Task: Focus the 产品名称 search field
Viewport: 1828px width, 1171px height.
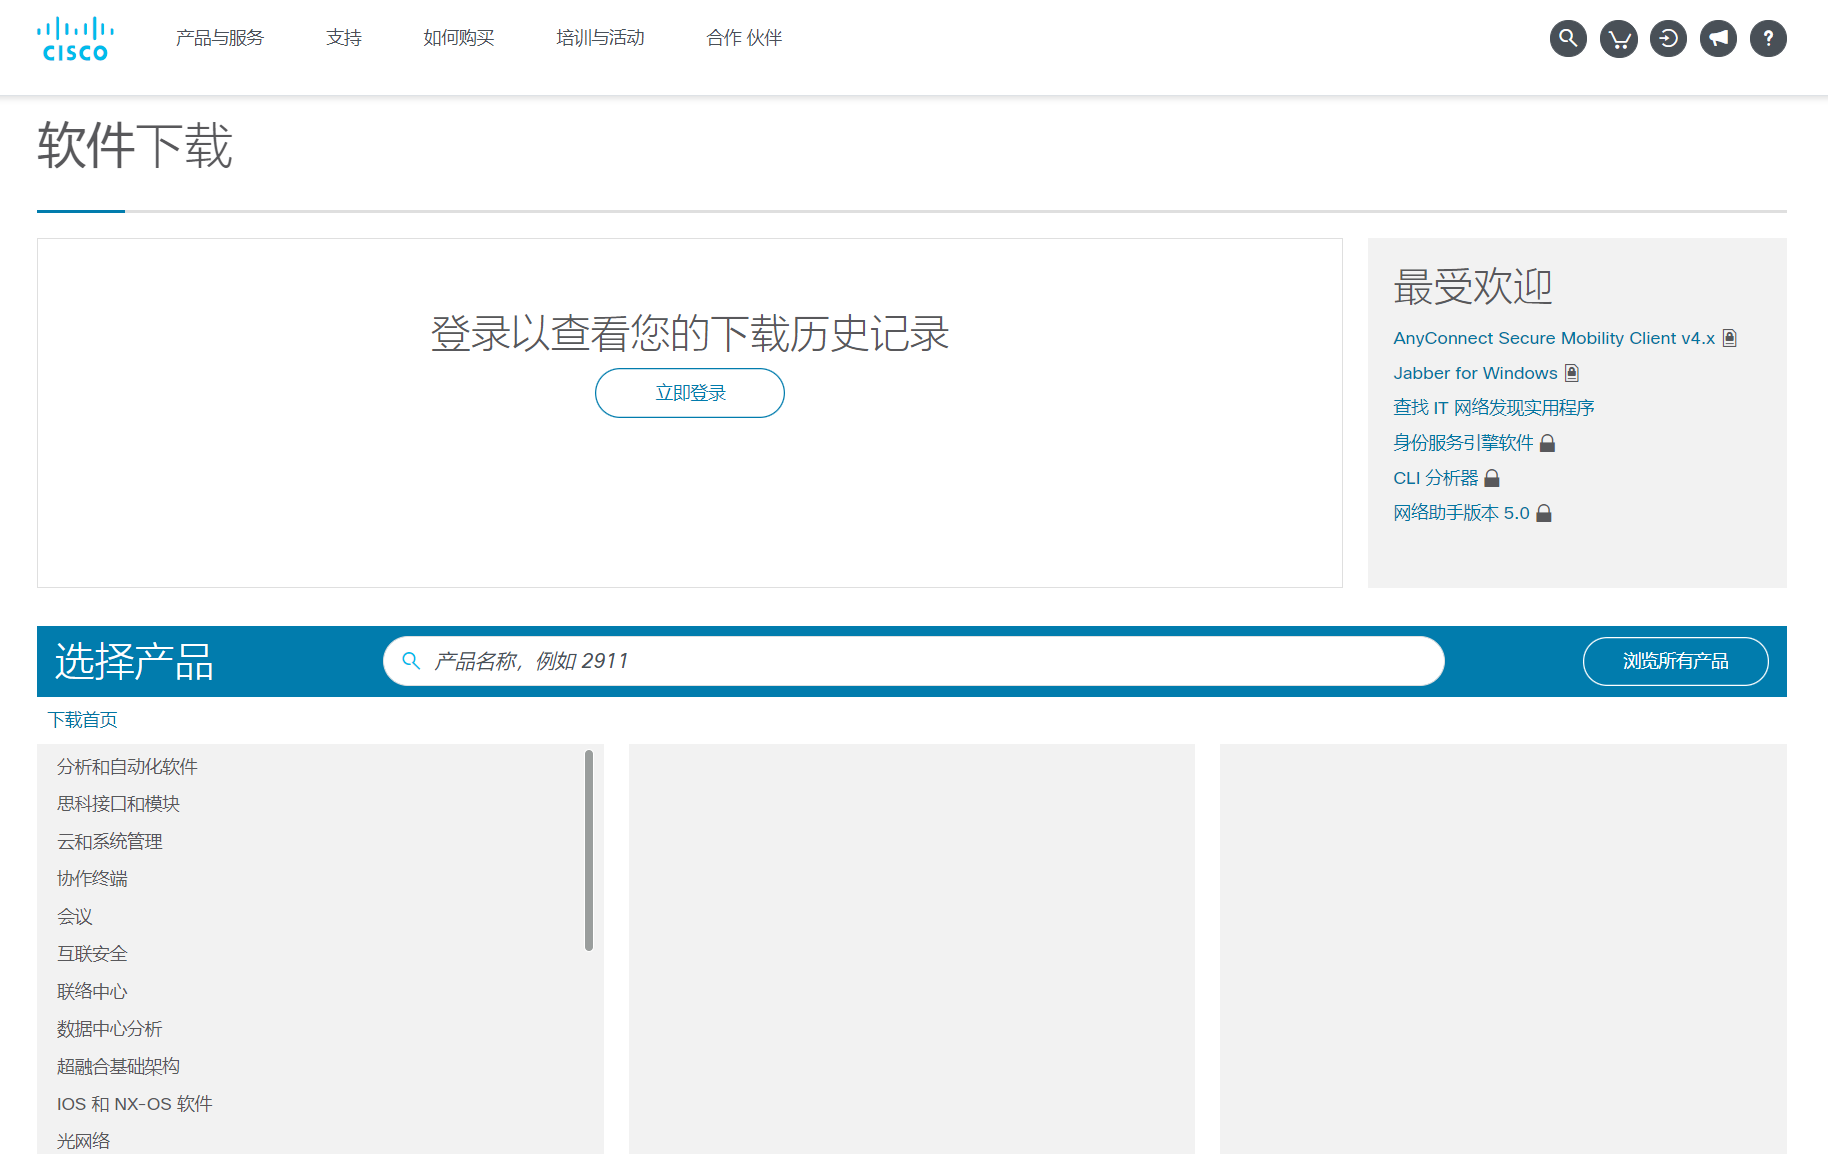Action: click(914, 661)
